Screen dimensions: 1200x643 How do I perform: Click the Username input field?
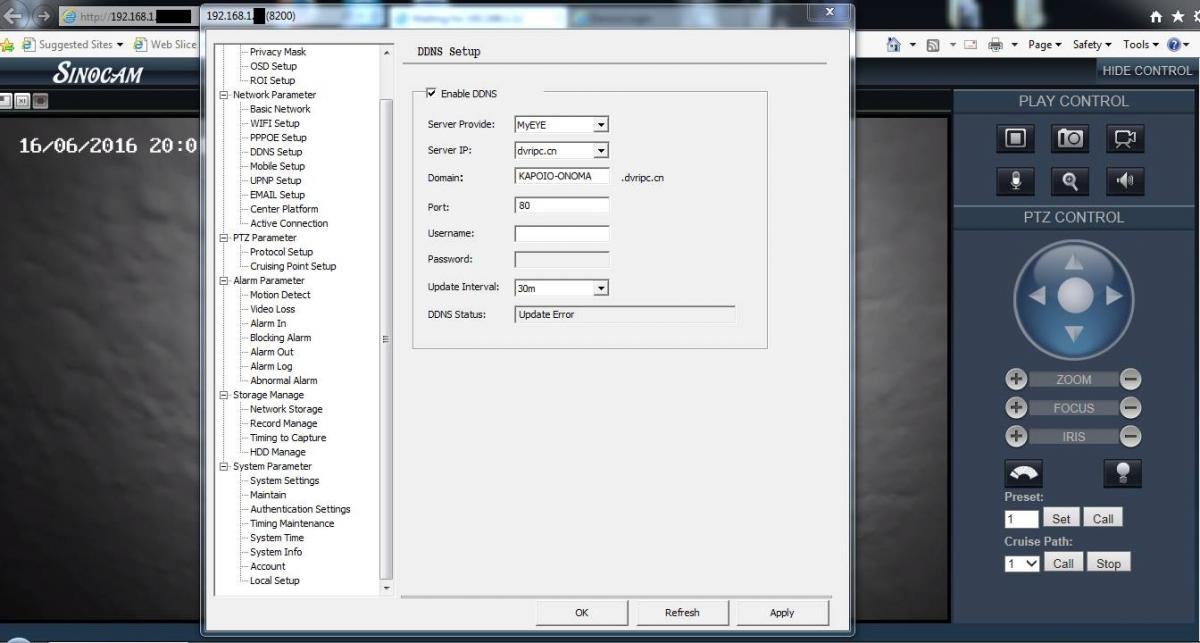pos(562,234)
